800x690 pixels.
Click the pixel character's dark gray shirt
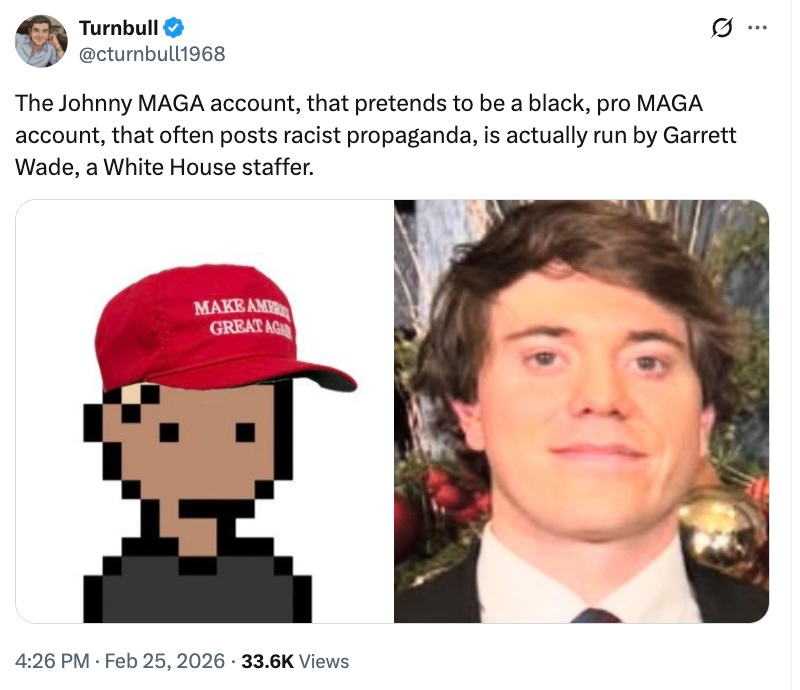pos(197,589)
